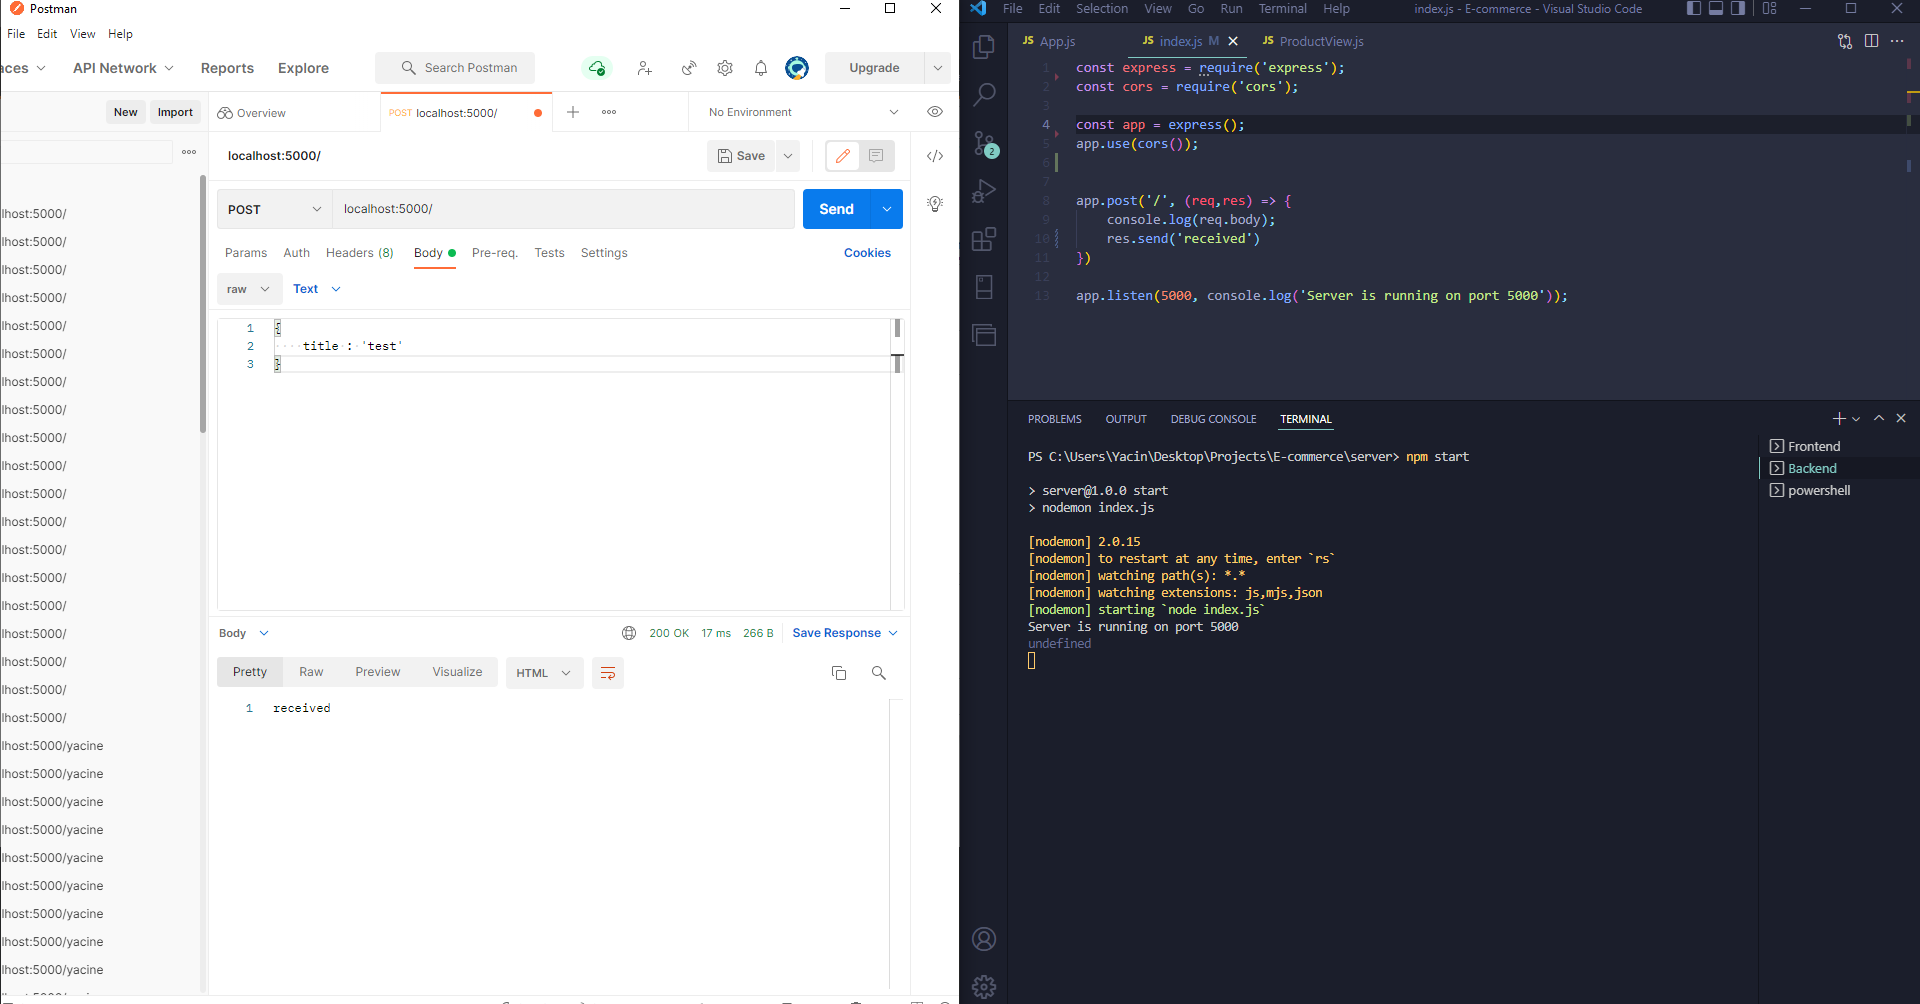1920x1004 pixels.
Task: Open Postman notifications bell
Action: click(x=761, y=68)
